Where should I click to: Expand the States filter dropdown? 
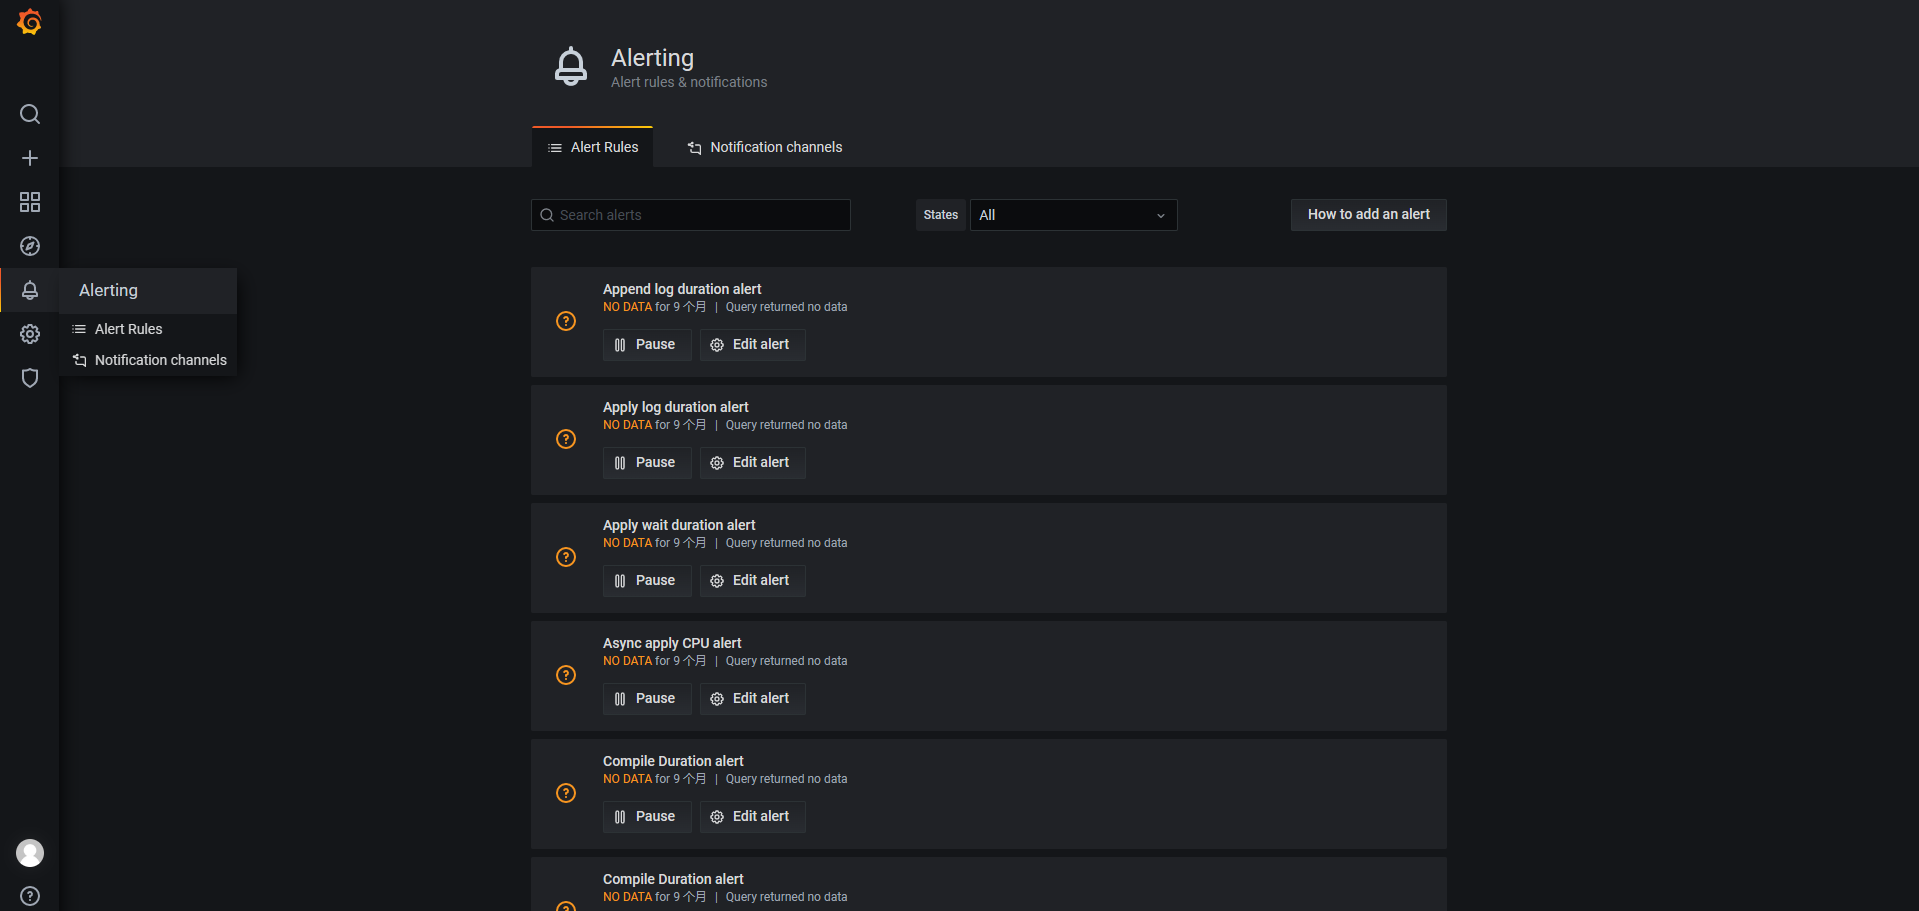(x=1072, y=215)
